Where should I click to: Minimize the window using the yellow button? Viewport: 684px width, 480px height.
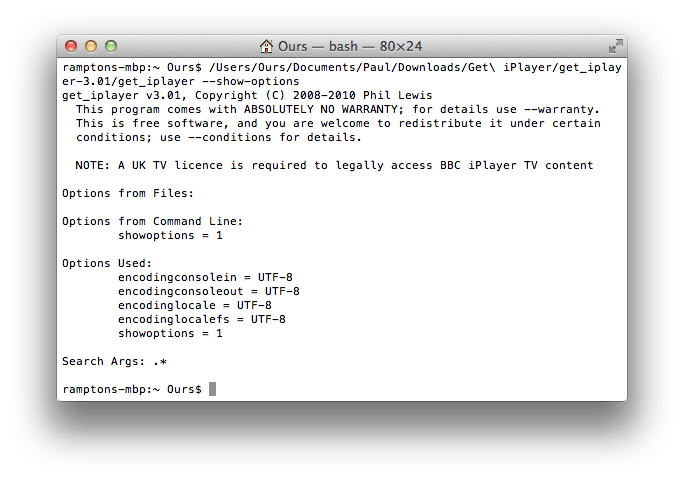(91, 46)
